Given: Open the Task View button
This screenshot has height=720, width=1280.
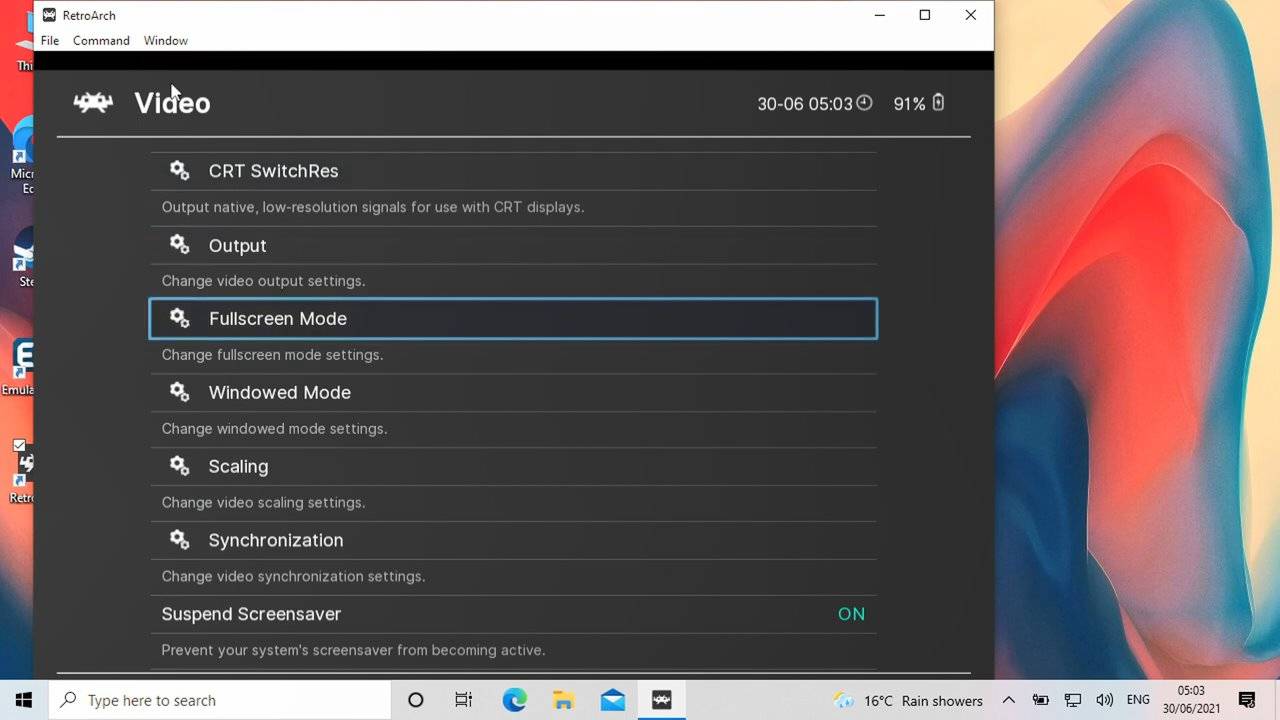Looking at the screenshot, I should tap(464, 700).
